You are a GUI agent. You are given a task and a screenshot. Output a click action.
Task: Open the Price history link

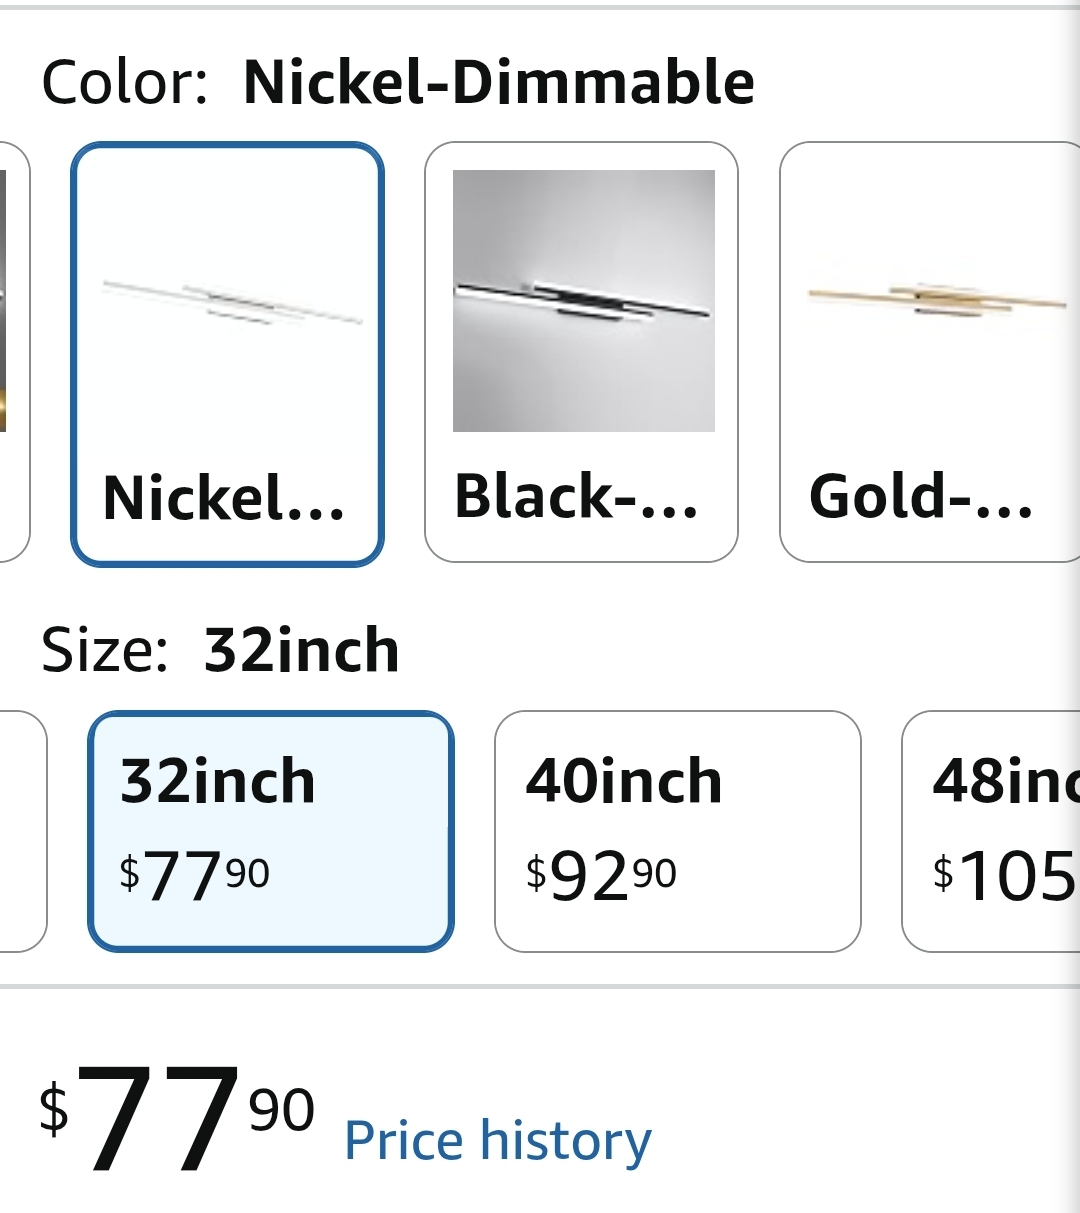pos(498,1141)
